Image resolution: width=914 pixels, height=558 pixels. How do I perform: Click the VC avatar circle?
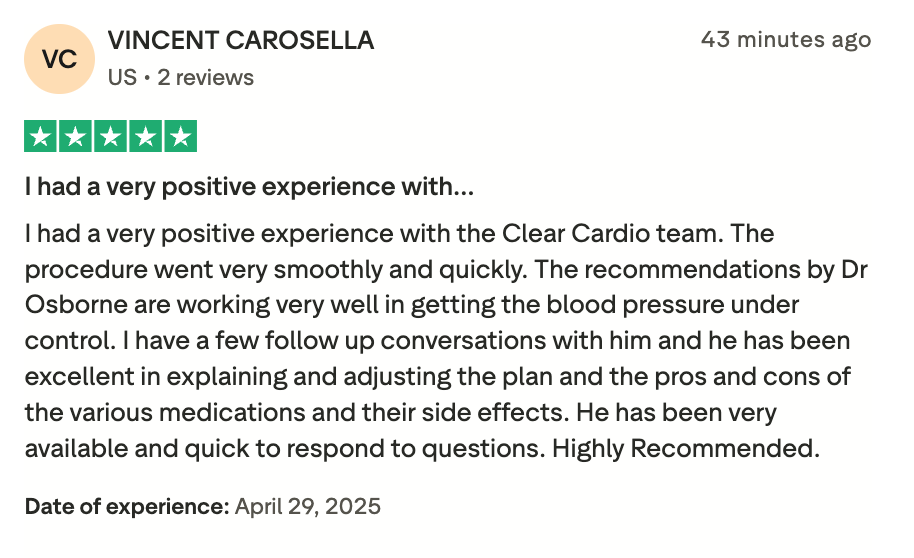tap(59, 59)
